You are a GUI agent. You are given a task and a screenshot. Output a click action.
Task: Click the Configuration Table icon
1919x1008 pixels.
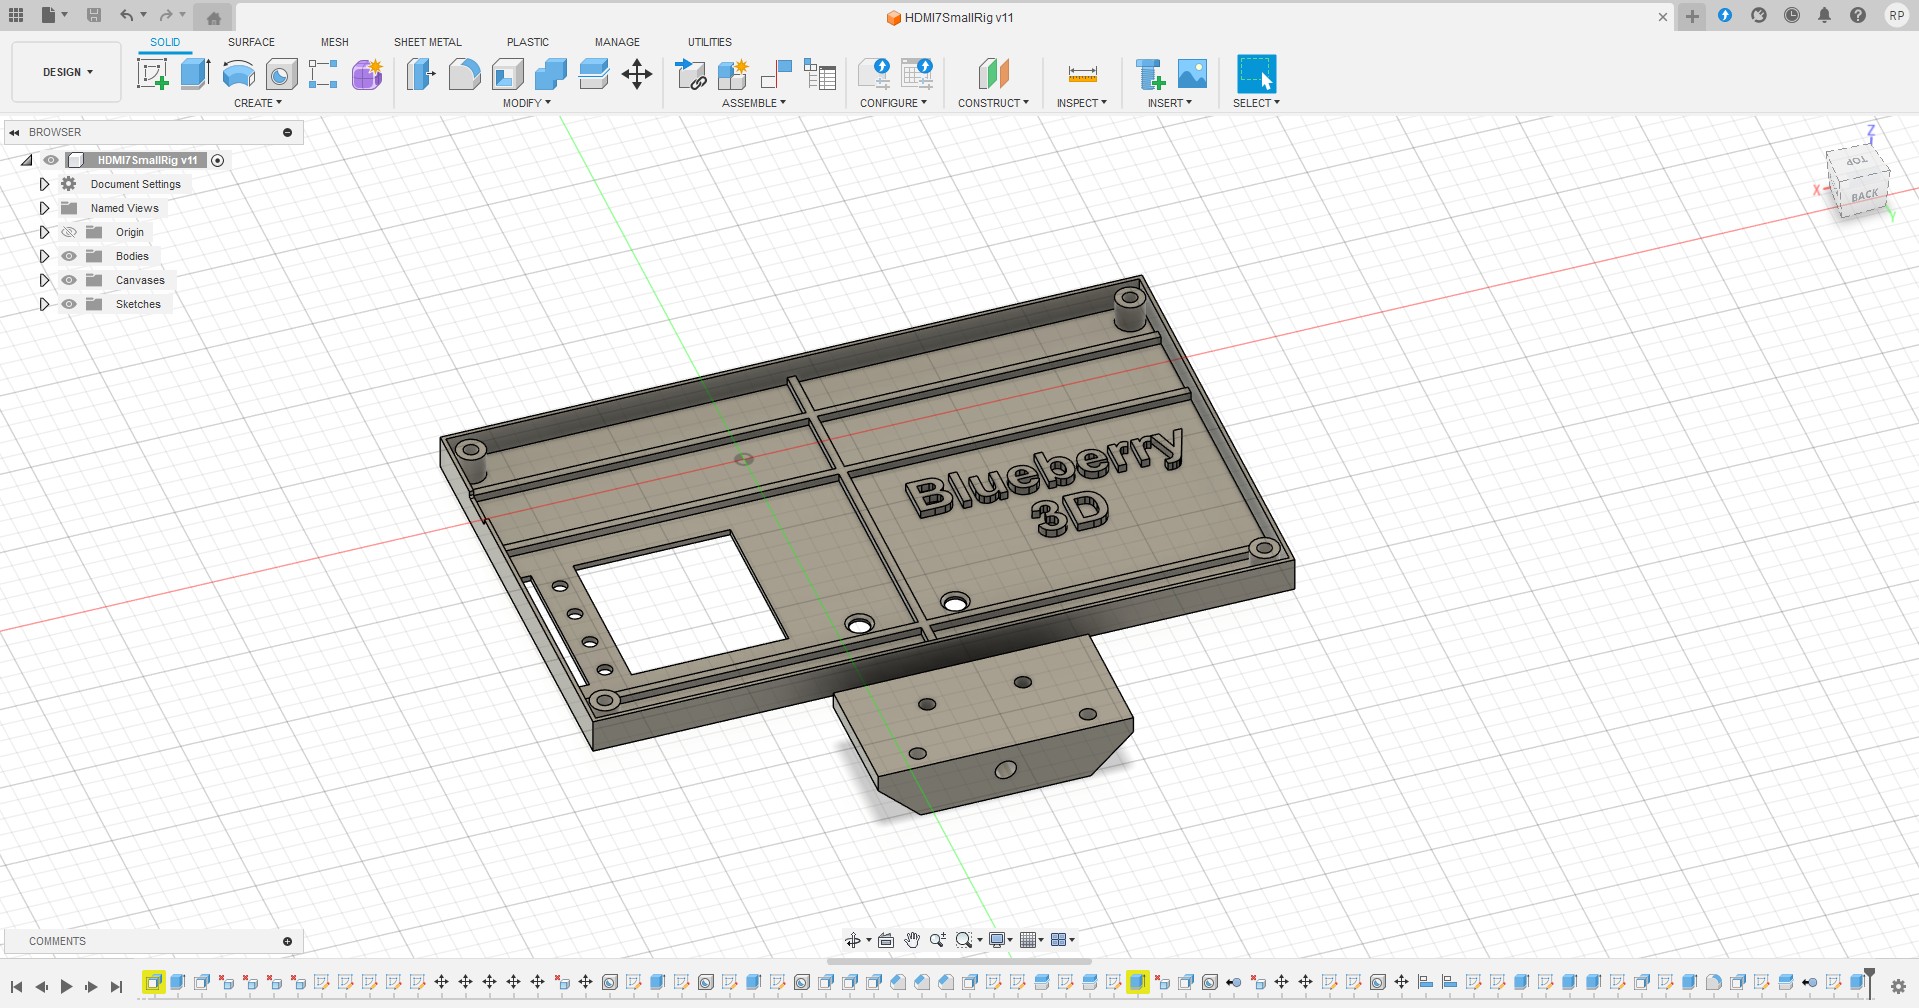point(917,74)
